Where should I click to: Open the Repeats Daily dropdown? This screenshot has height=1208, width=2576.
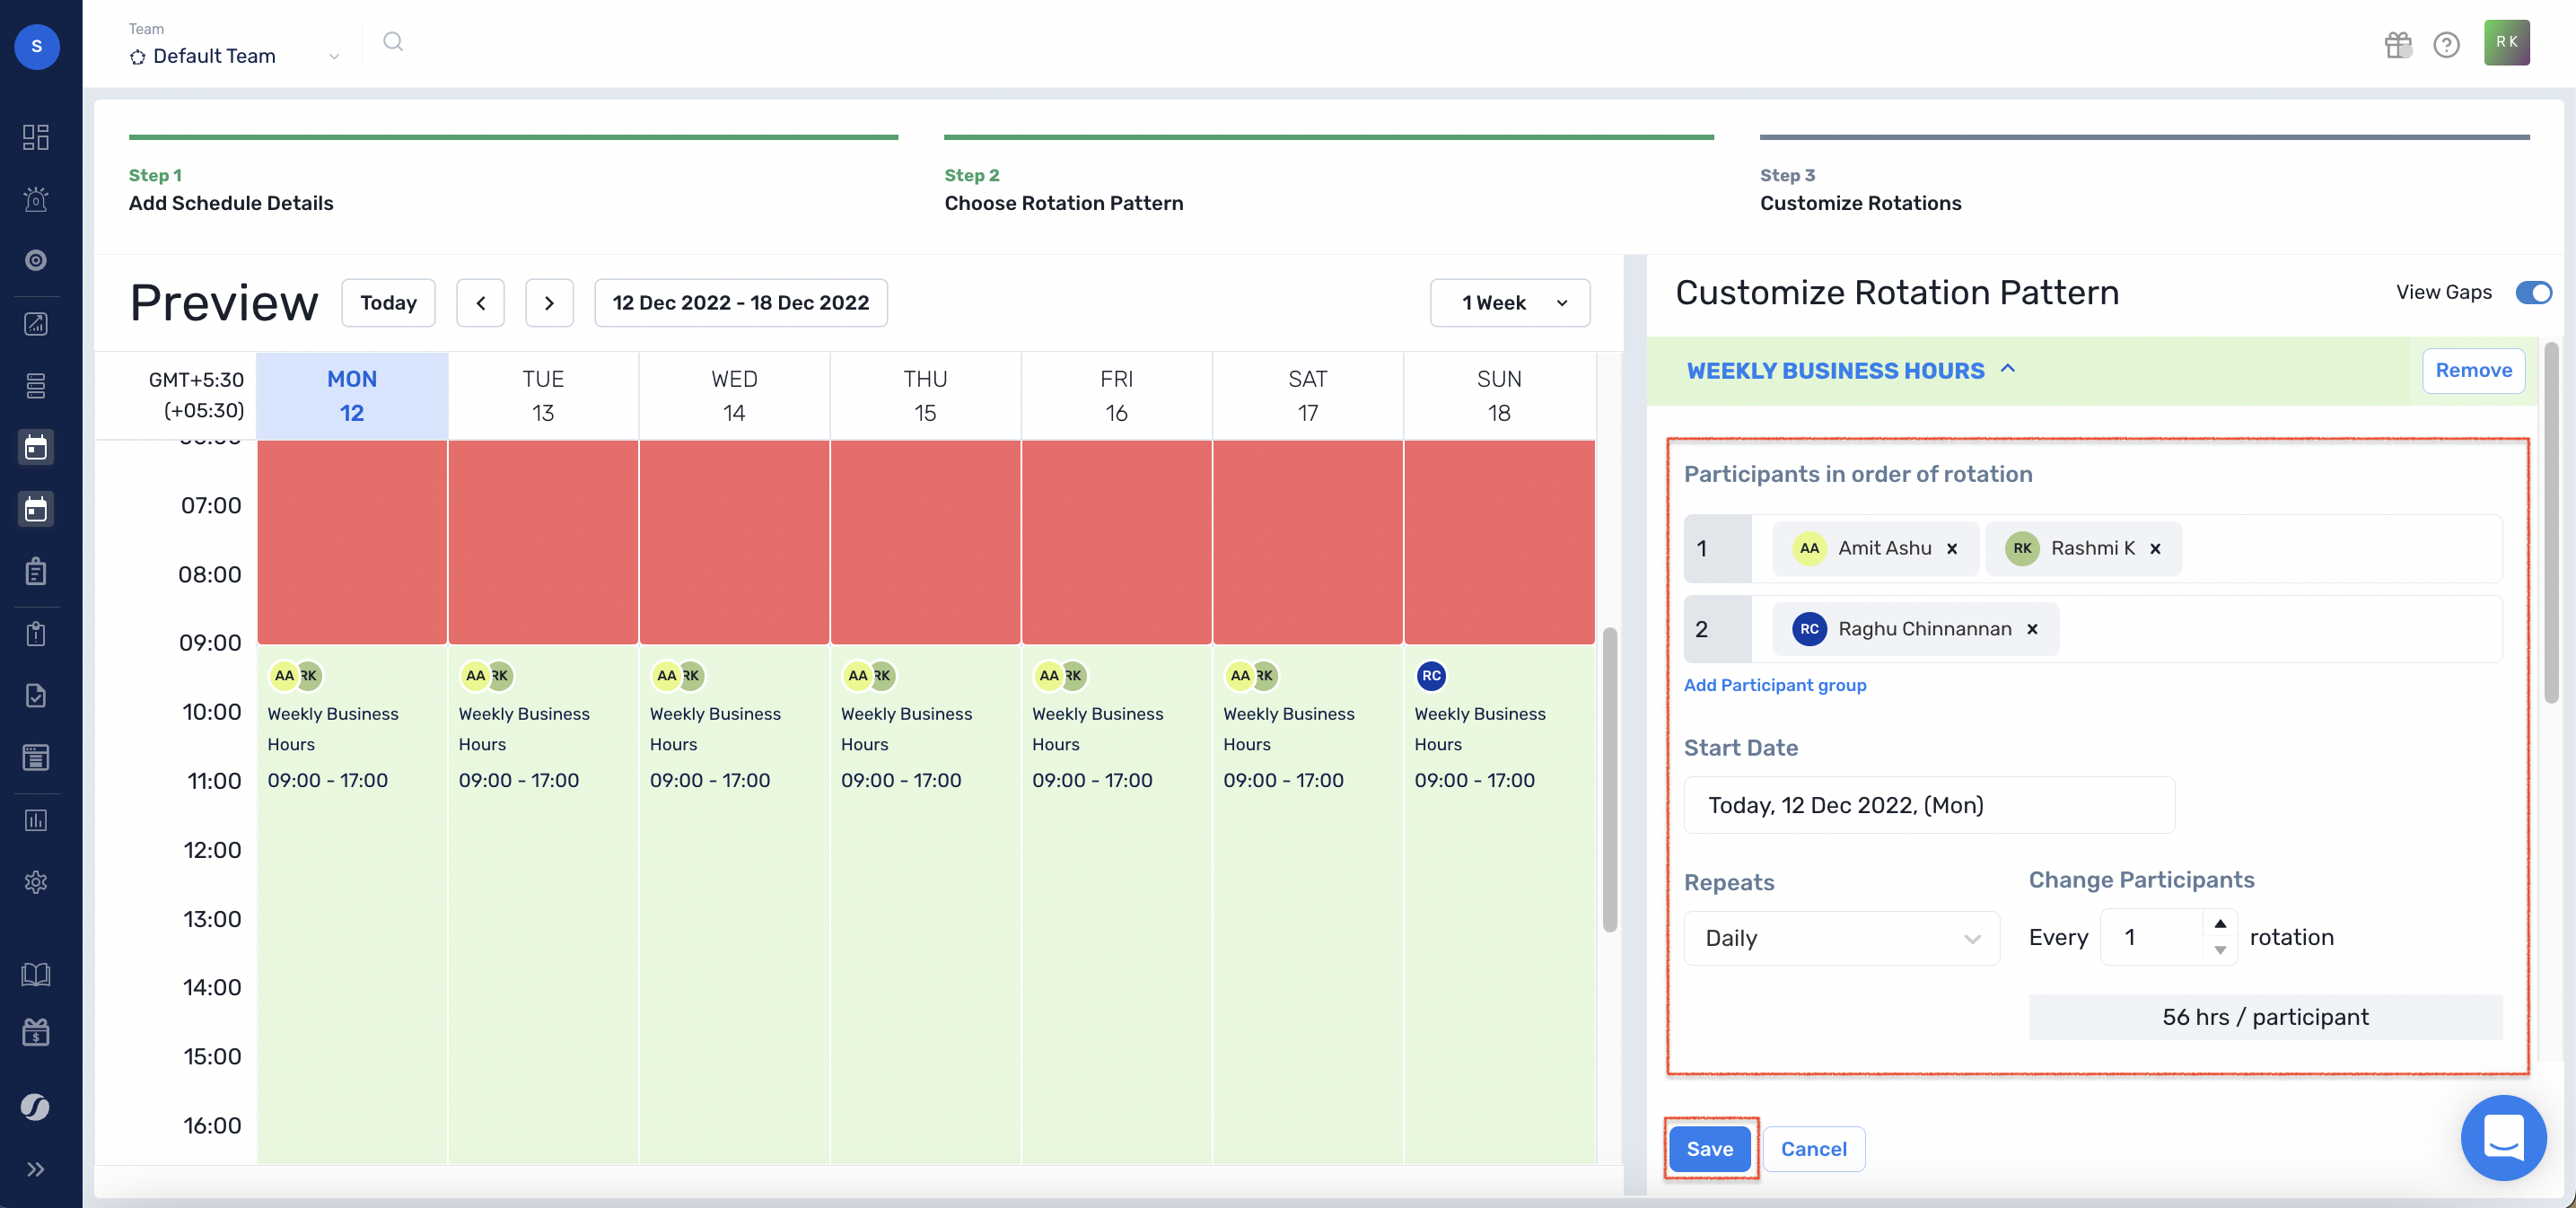coord(1841,938)
